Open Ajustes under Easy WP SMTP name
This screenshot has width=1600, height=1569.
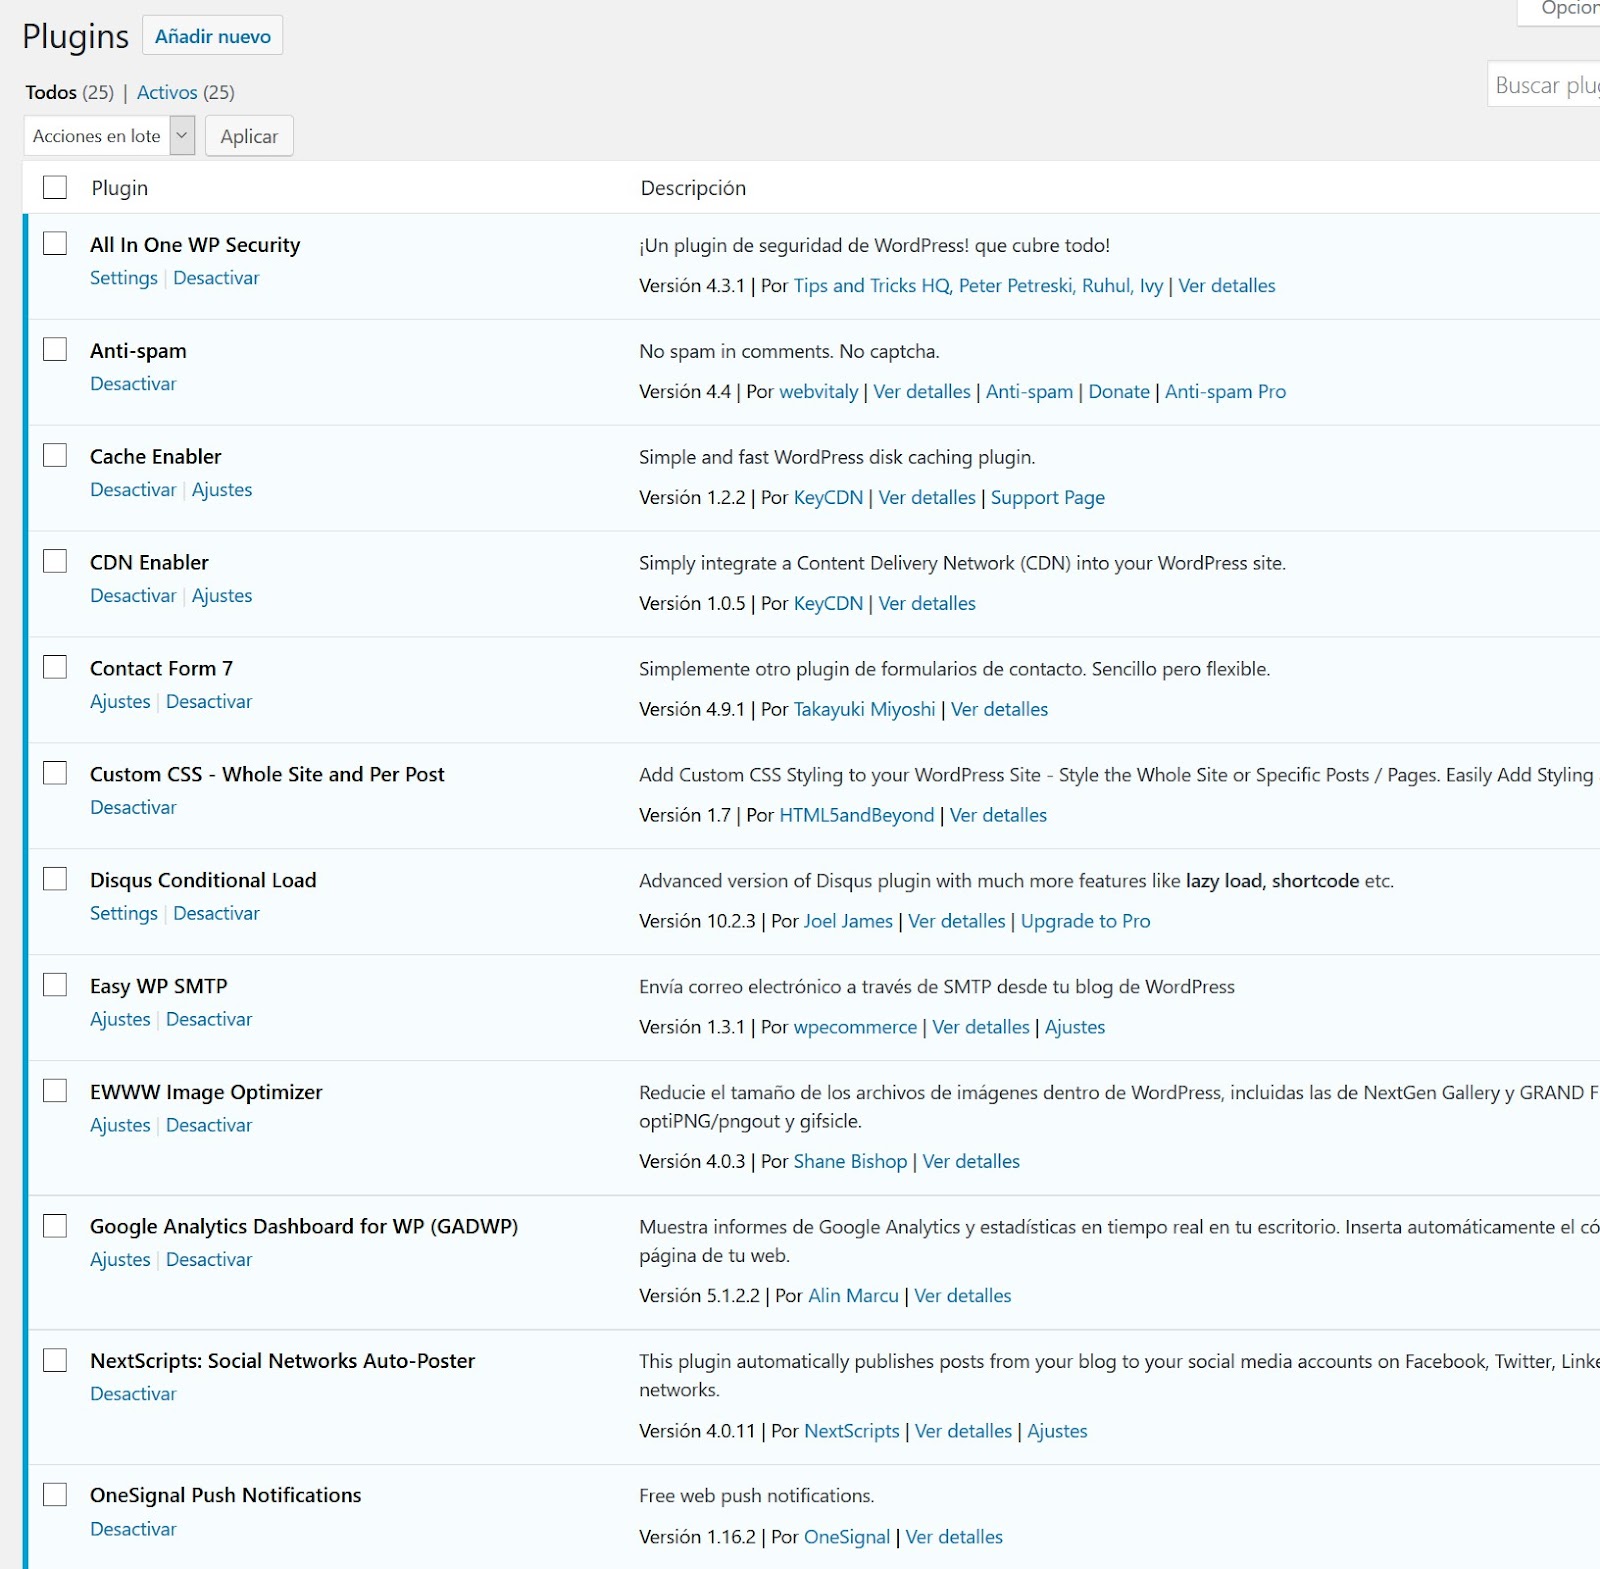[x=120, y=1020]
